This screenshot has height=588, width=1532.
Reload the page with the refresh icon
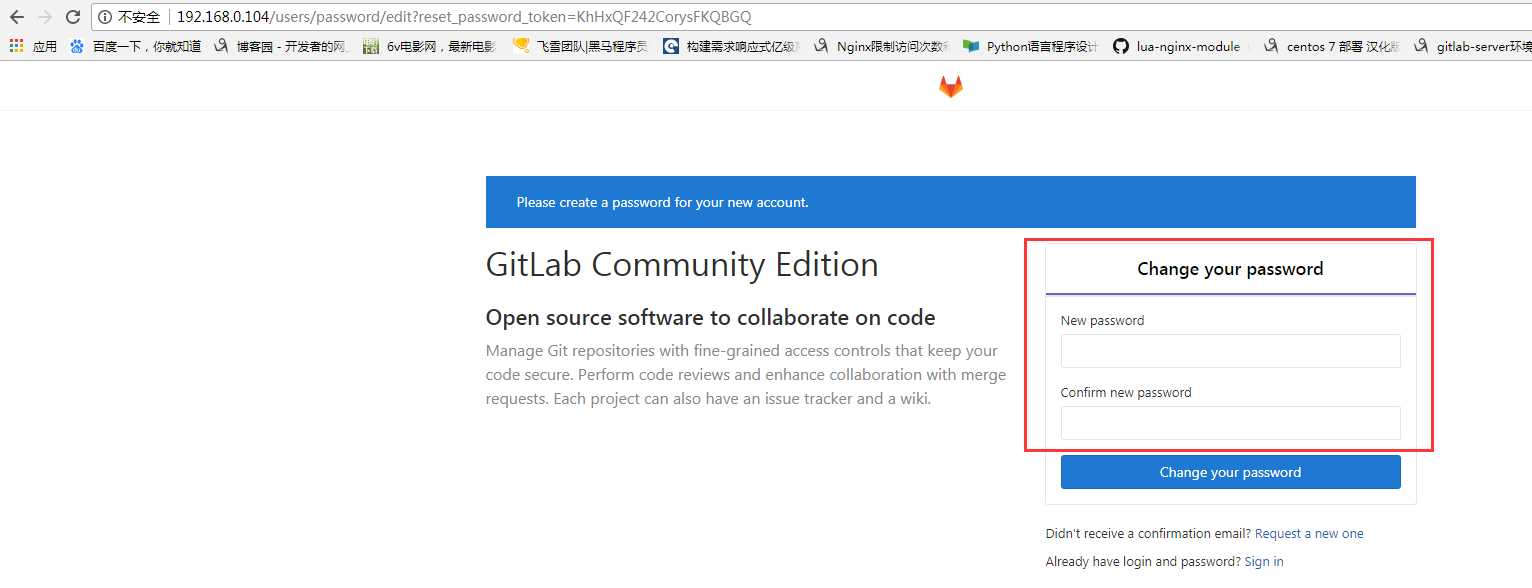73,17
